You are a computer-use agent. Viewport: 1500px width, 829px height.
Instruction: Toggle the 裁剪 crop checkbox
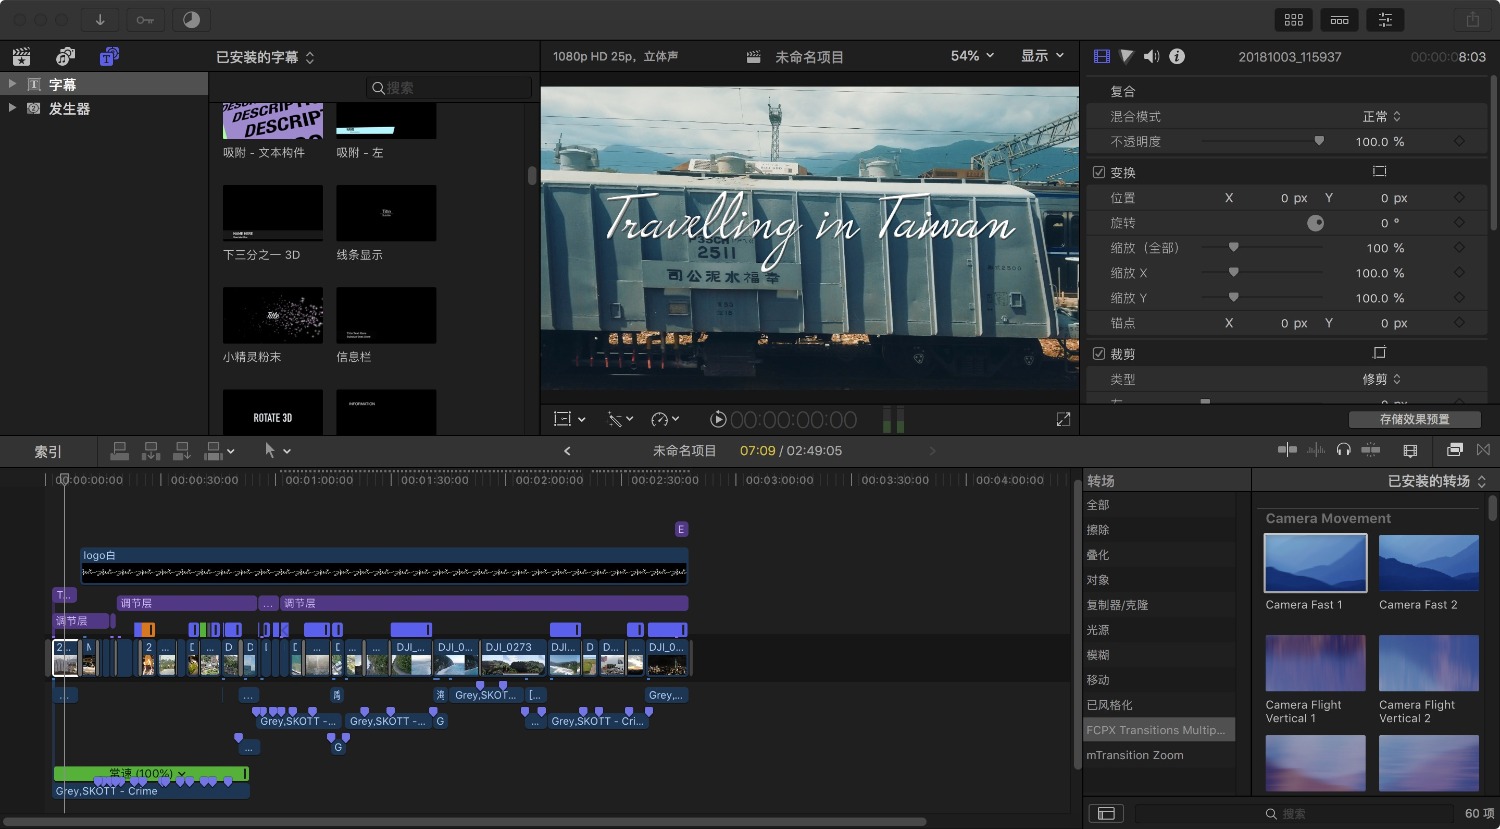pyautogui.click(x=1099, y=354)
